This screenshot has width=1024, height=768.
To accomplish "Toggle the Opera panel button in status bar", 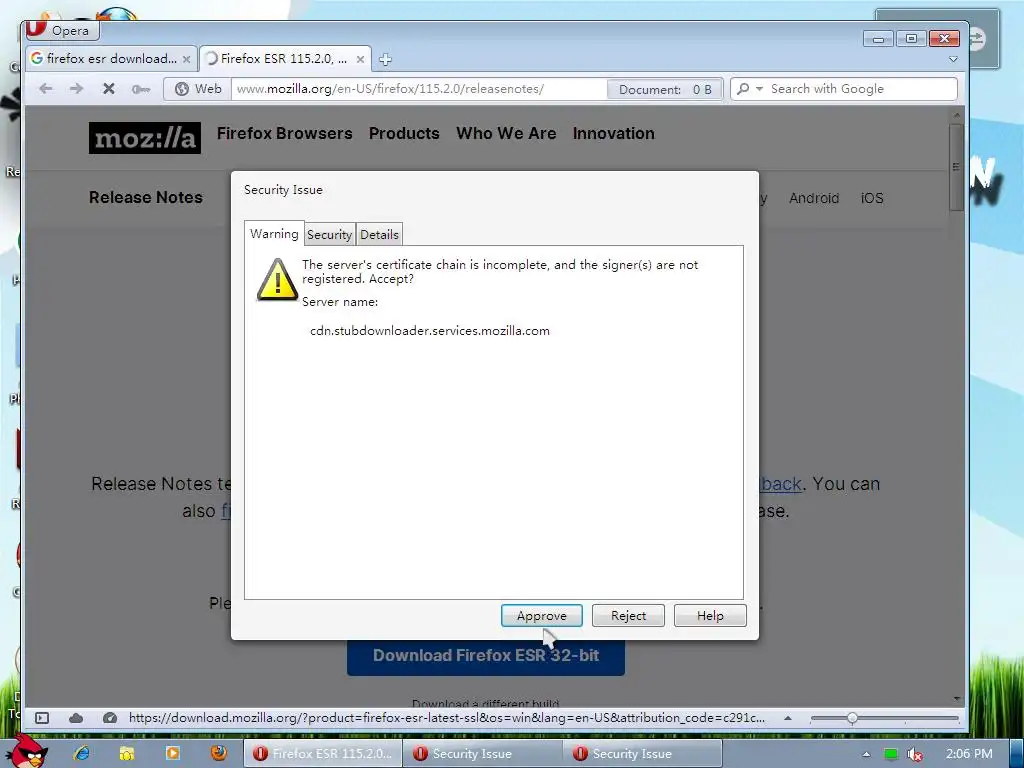I will point(42,718).
